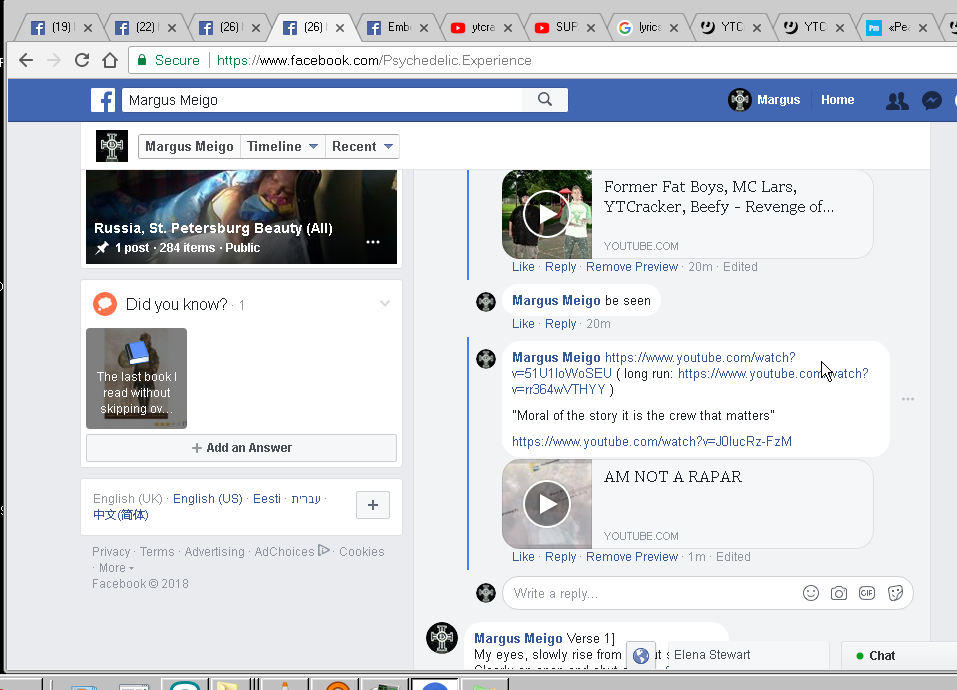Attach a photo using camera icon
The image size is (957, 690).
(839, 593)
